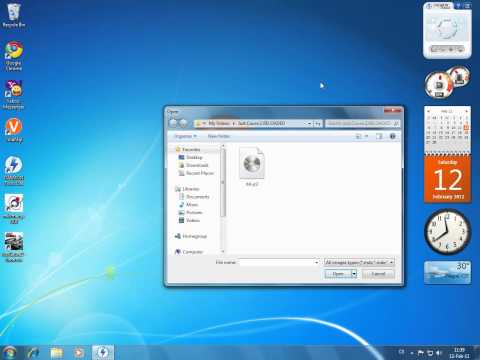Select Downloads under Favorites

(x=197, y=165)
